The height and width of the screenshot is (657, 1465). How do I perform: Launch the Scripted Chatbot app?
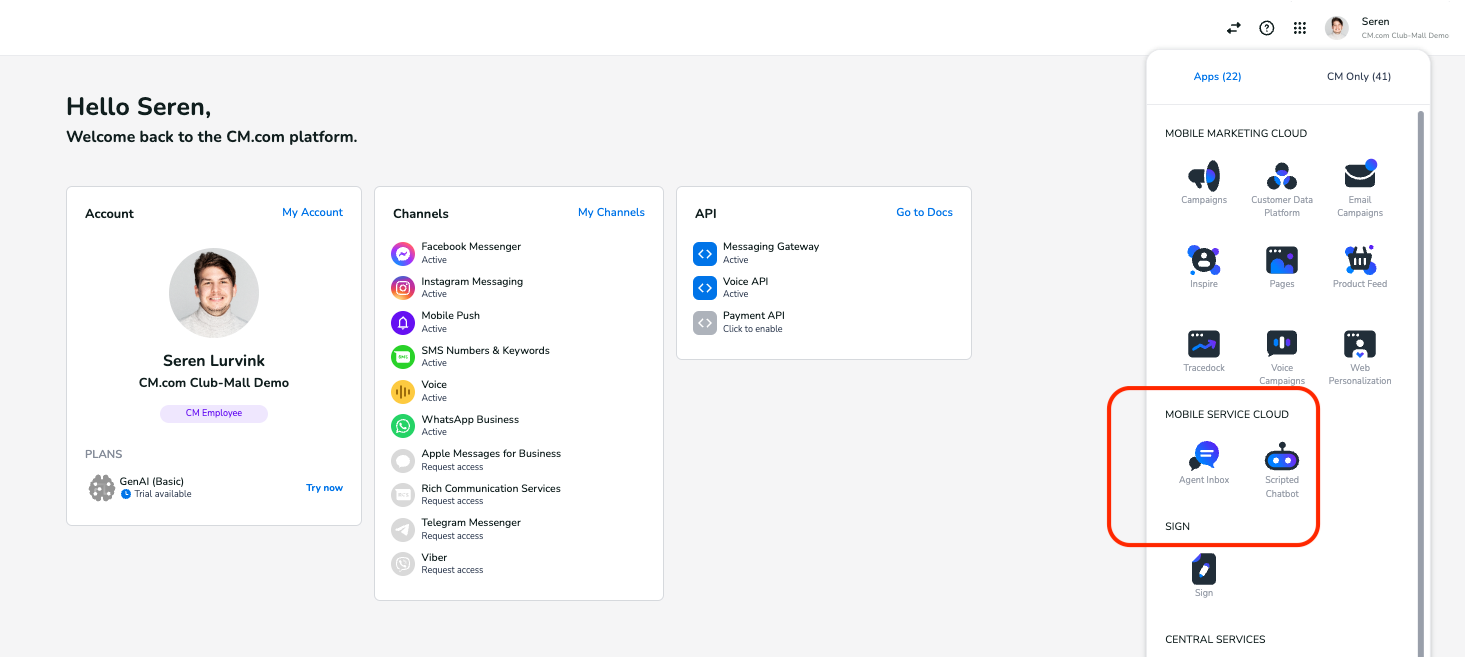(1281, 457)
